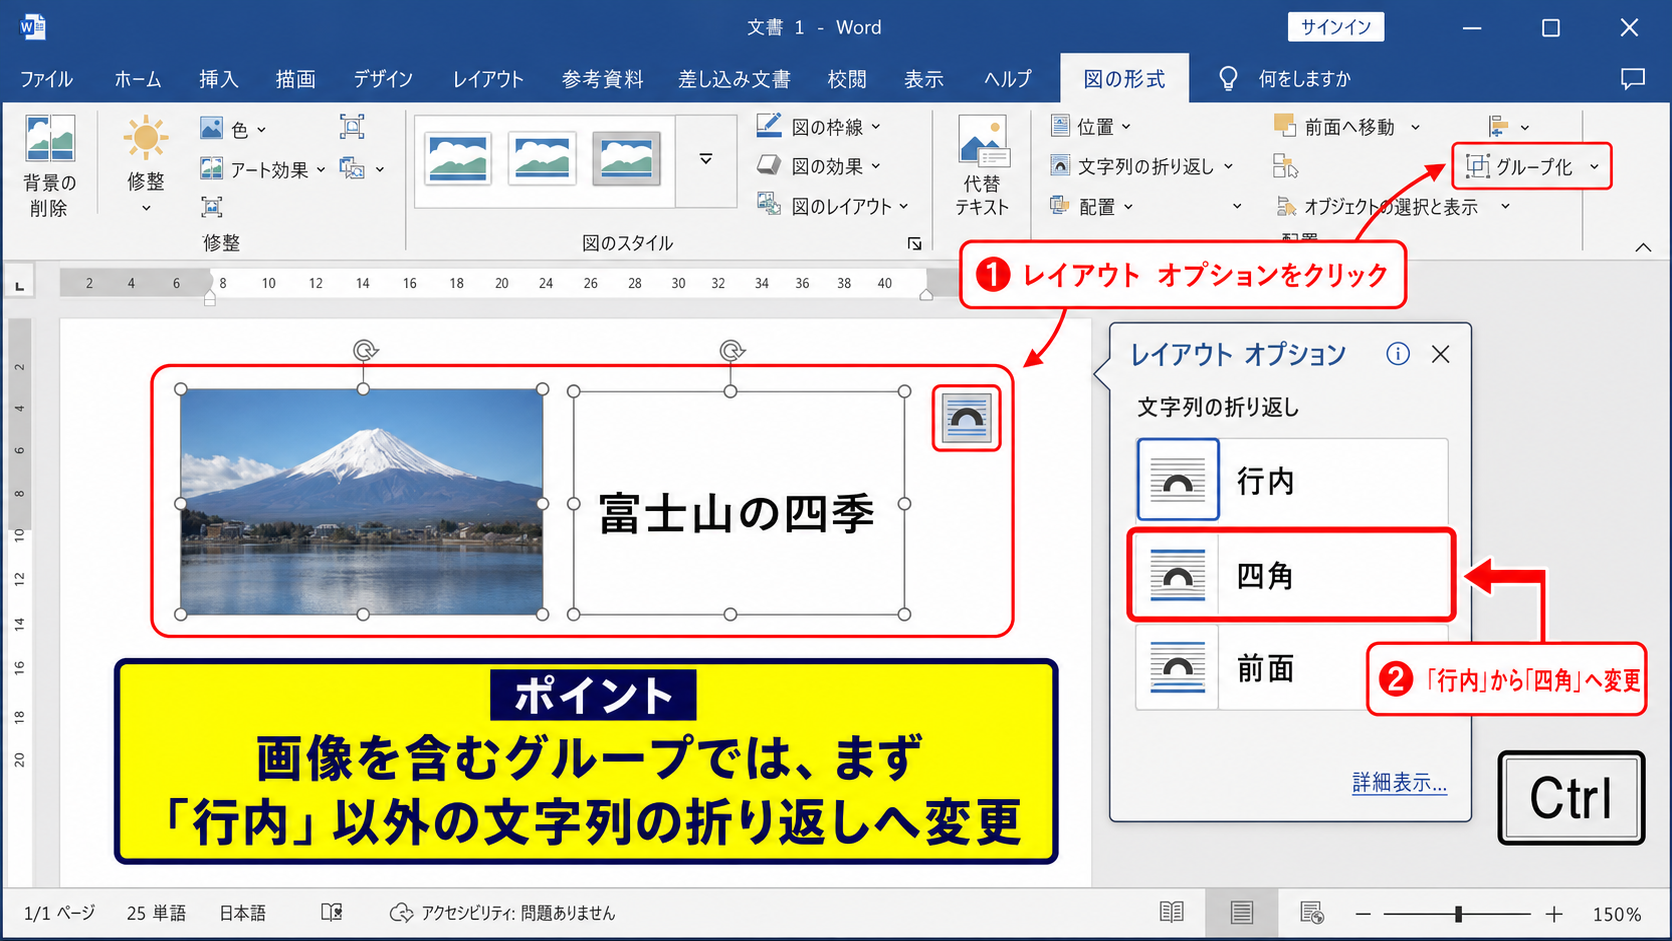Click the Picture Border (図の枠線) icon
This screenshot has height=941, width=1672.
[x=769, y=126]
